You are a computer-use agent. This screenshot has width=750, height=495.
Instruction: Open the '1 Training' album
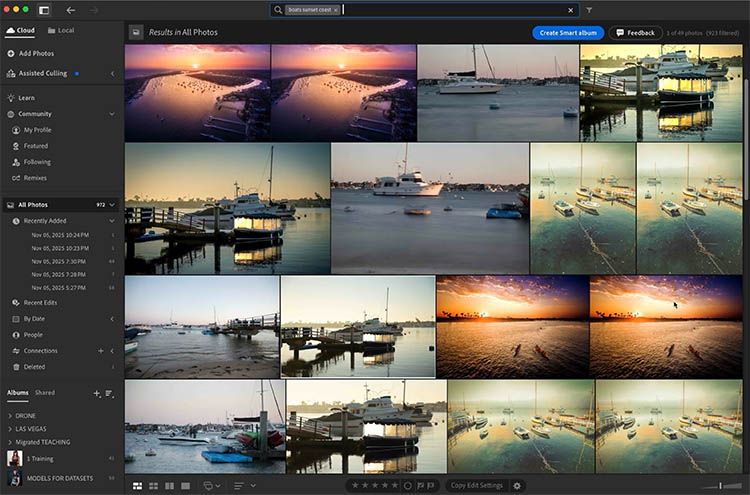[61, 458]
